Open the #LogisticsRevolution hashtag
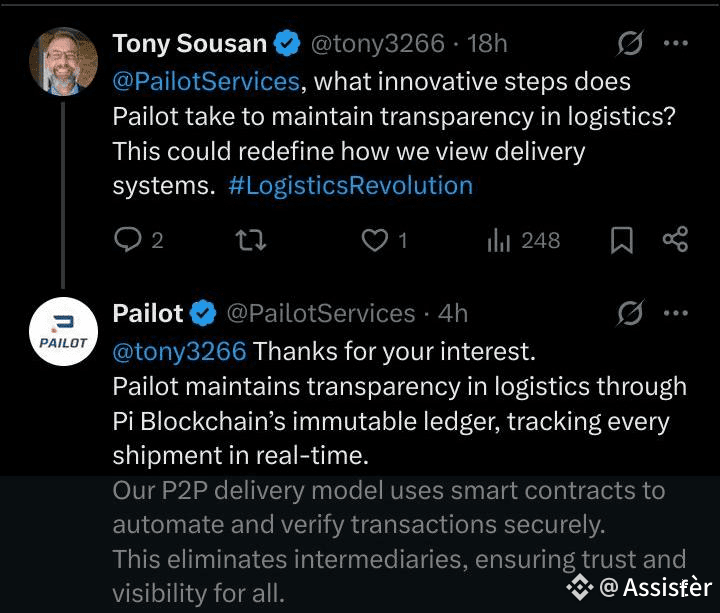The width and height of the screenshot is (720, 613). click(350, 186)
